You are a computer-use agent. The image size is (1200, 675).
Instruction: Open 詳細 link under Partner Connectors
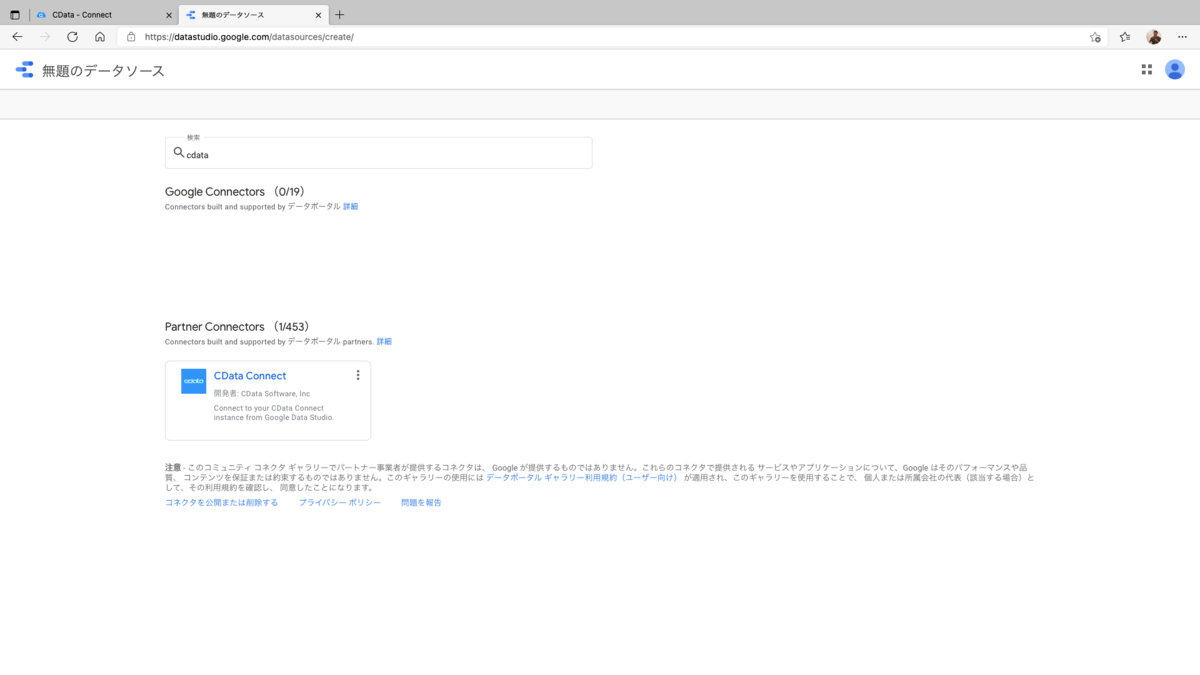(384, 342)
